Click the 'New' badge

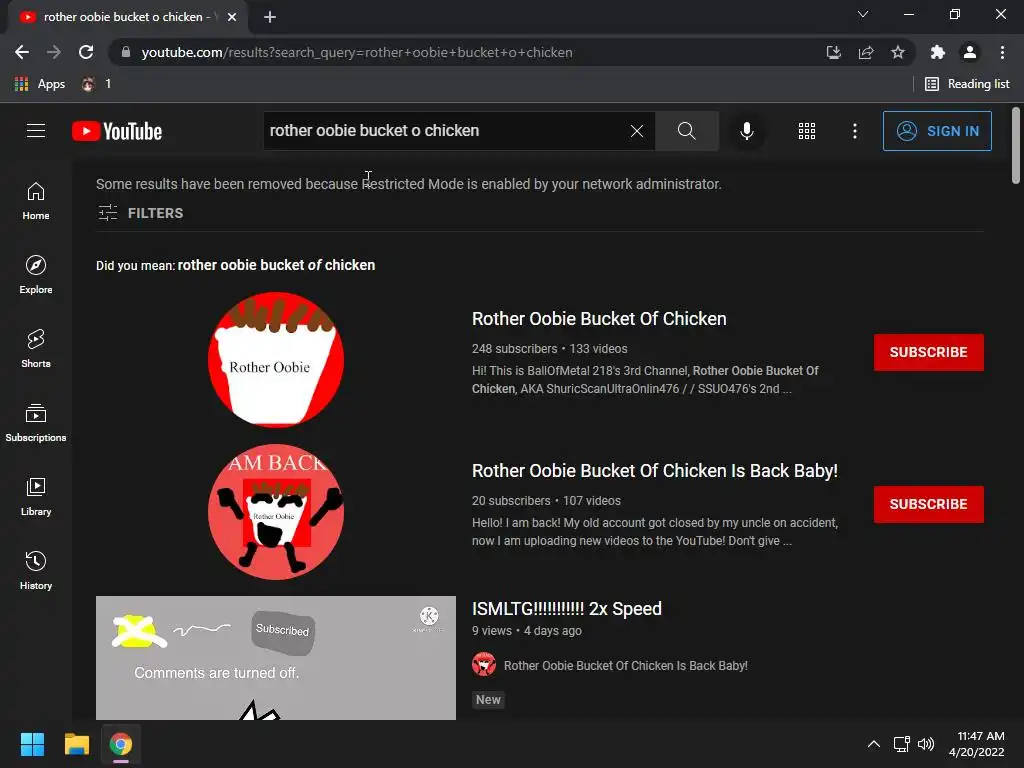point(488,699)
